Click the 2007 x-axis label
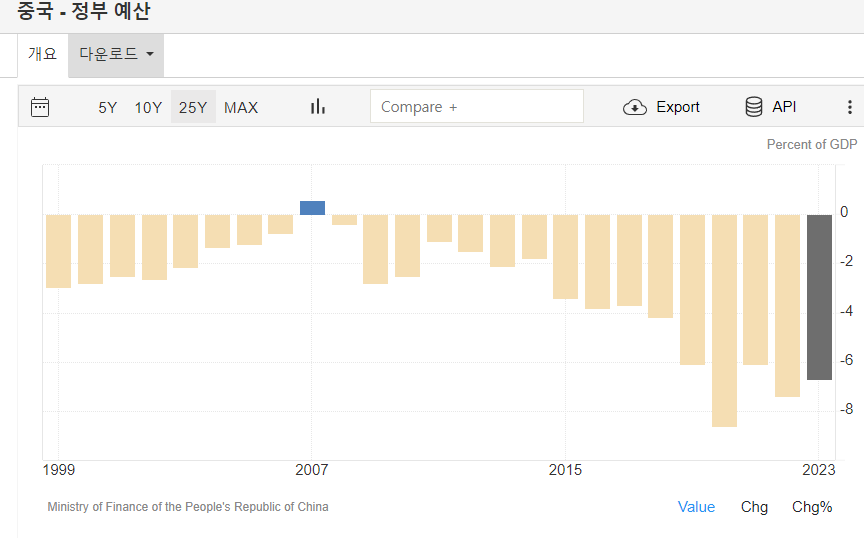864x538 pixels. [311, 470]
